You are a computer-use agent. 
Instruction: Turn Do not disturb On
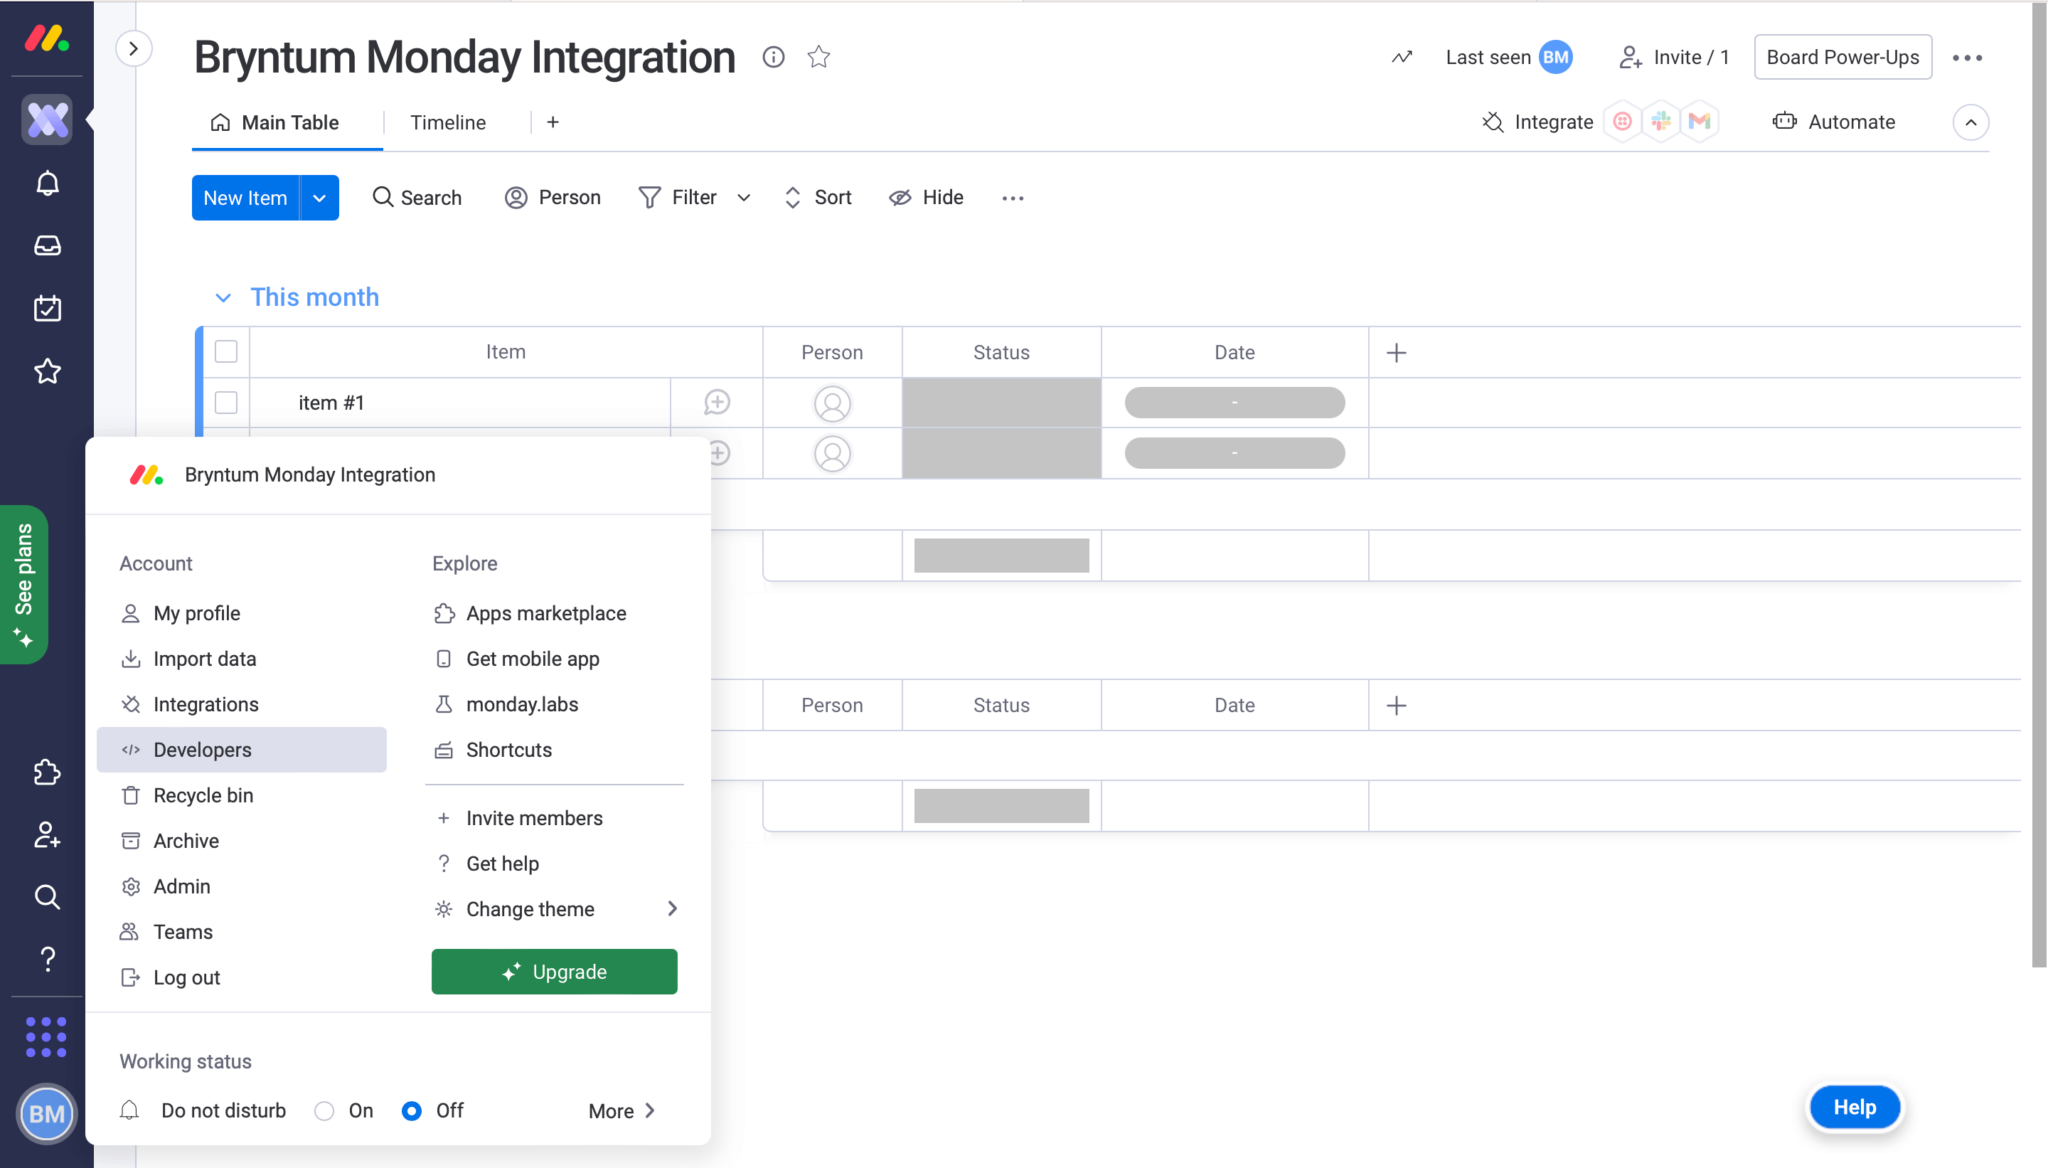[324, 1111]
